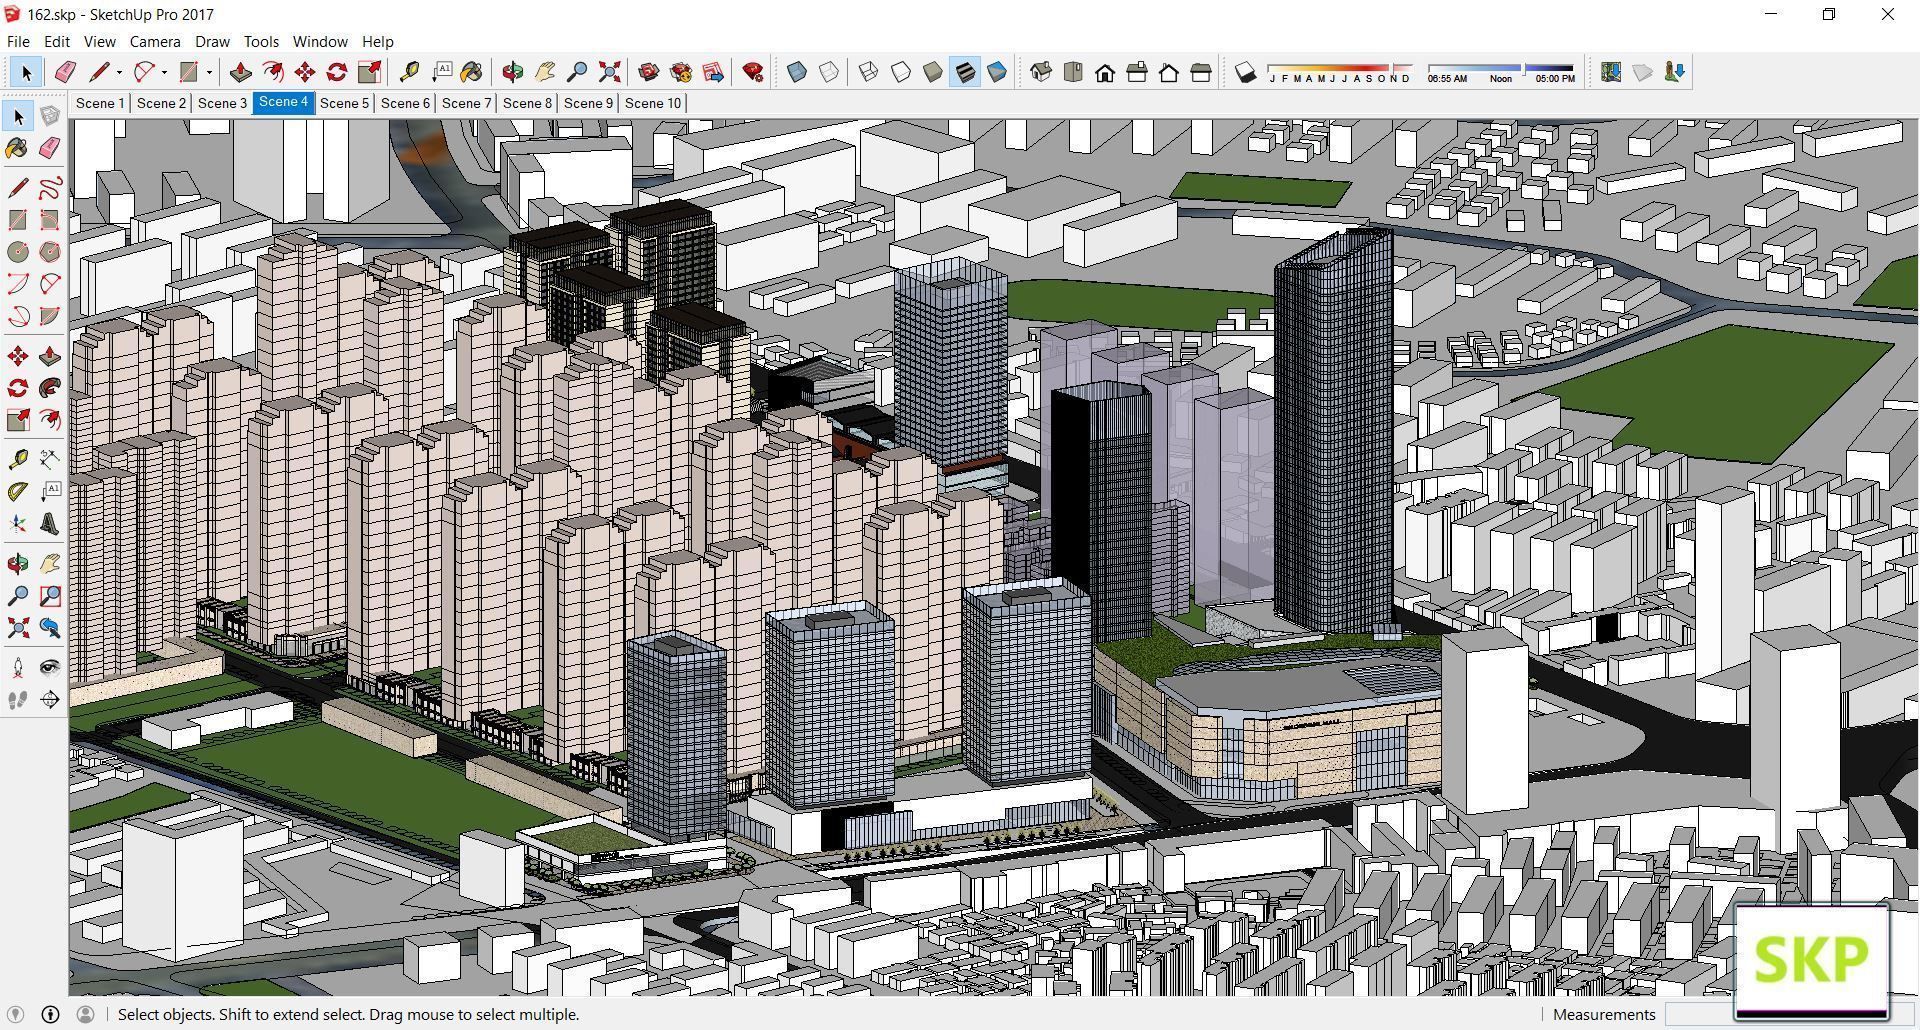Switch to Scene 5 tab
Viewport: 1920px width, 1030px height.
[x=344, y=103]
